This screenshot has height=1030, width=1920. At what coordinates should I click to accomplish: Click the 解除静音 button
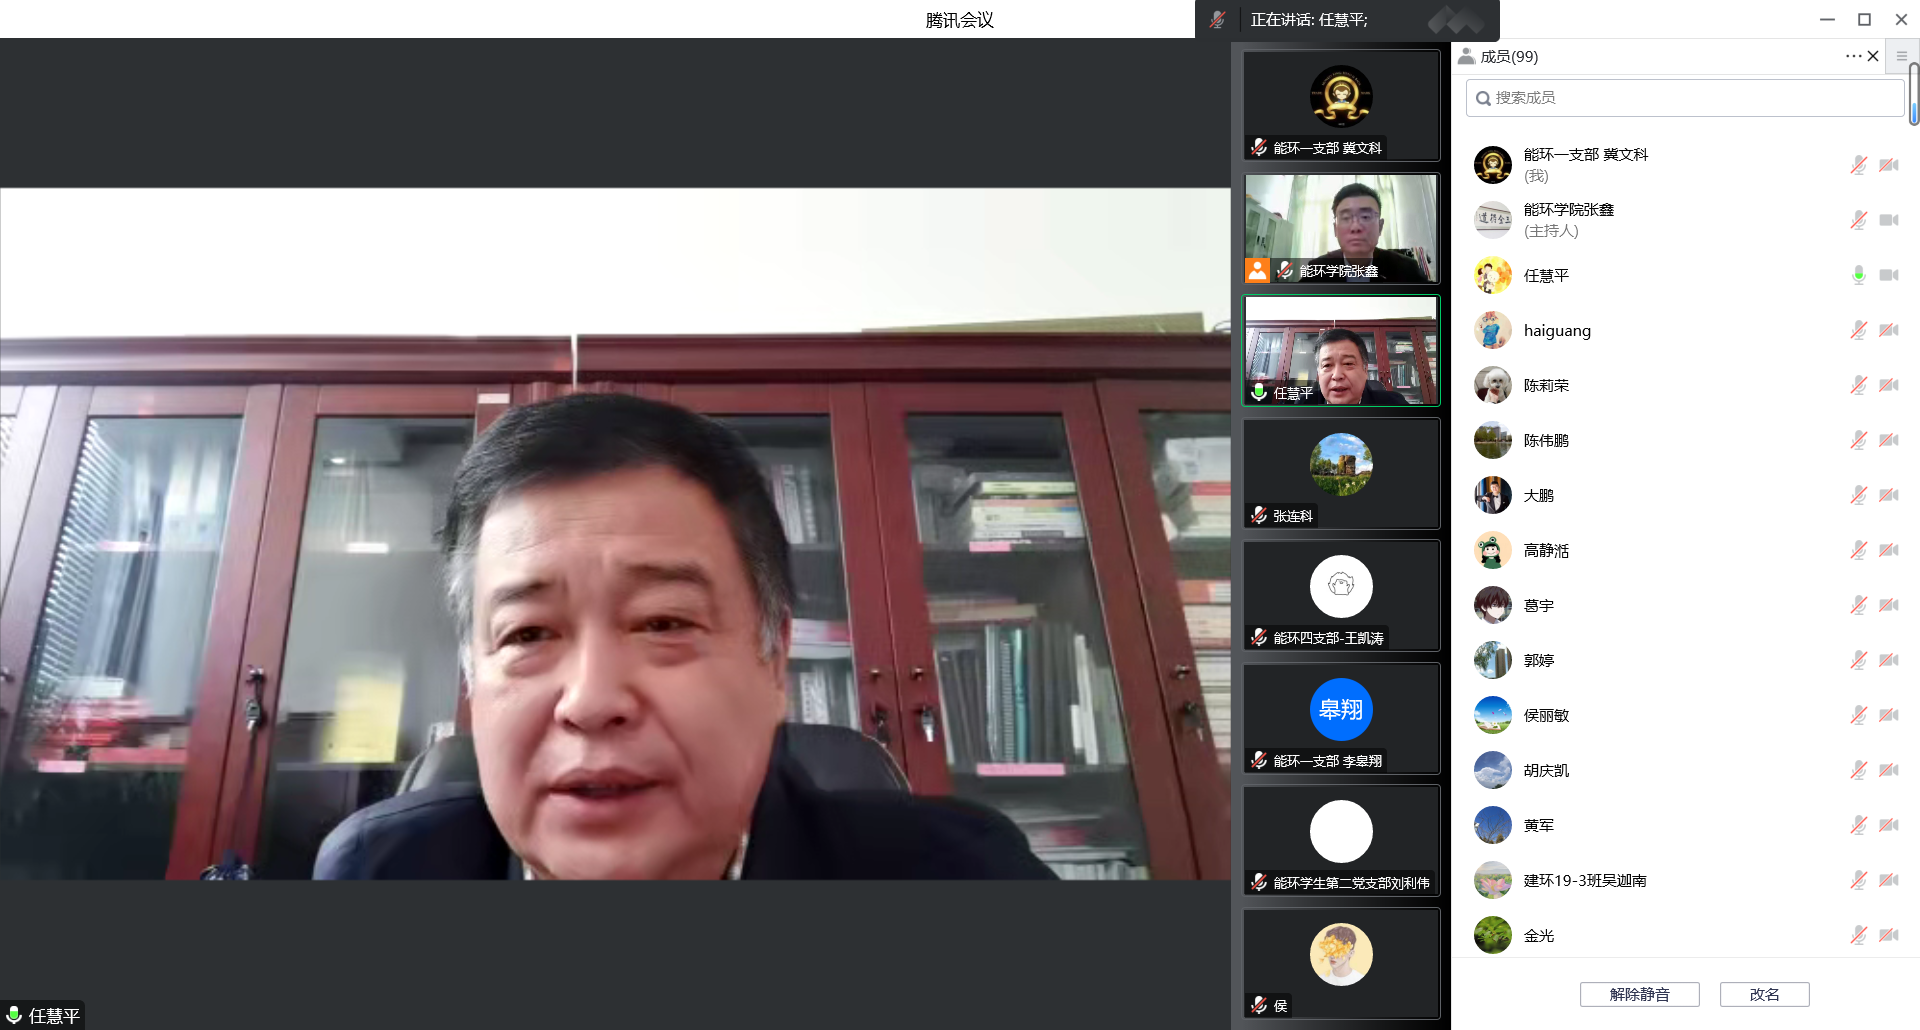(1639, 994)
